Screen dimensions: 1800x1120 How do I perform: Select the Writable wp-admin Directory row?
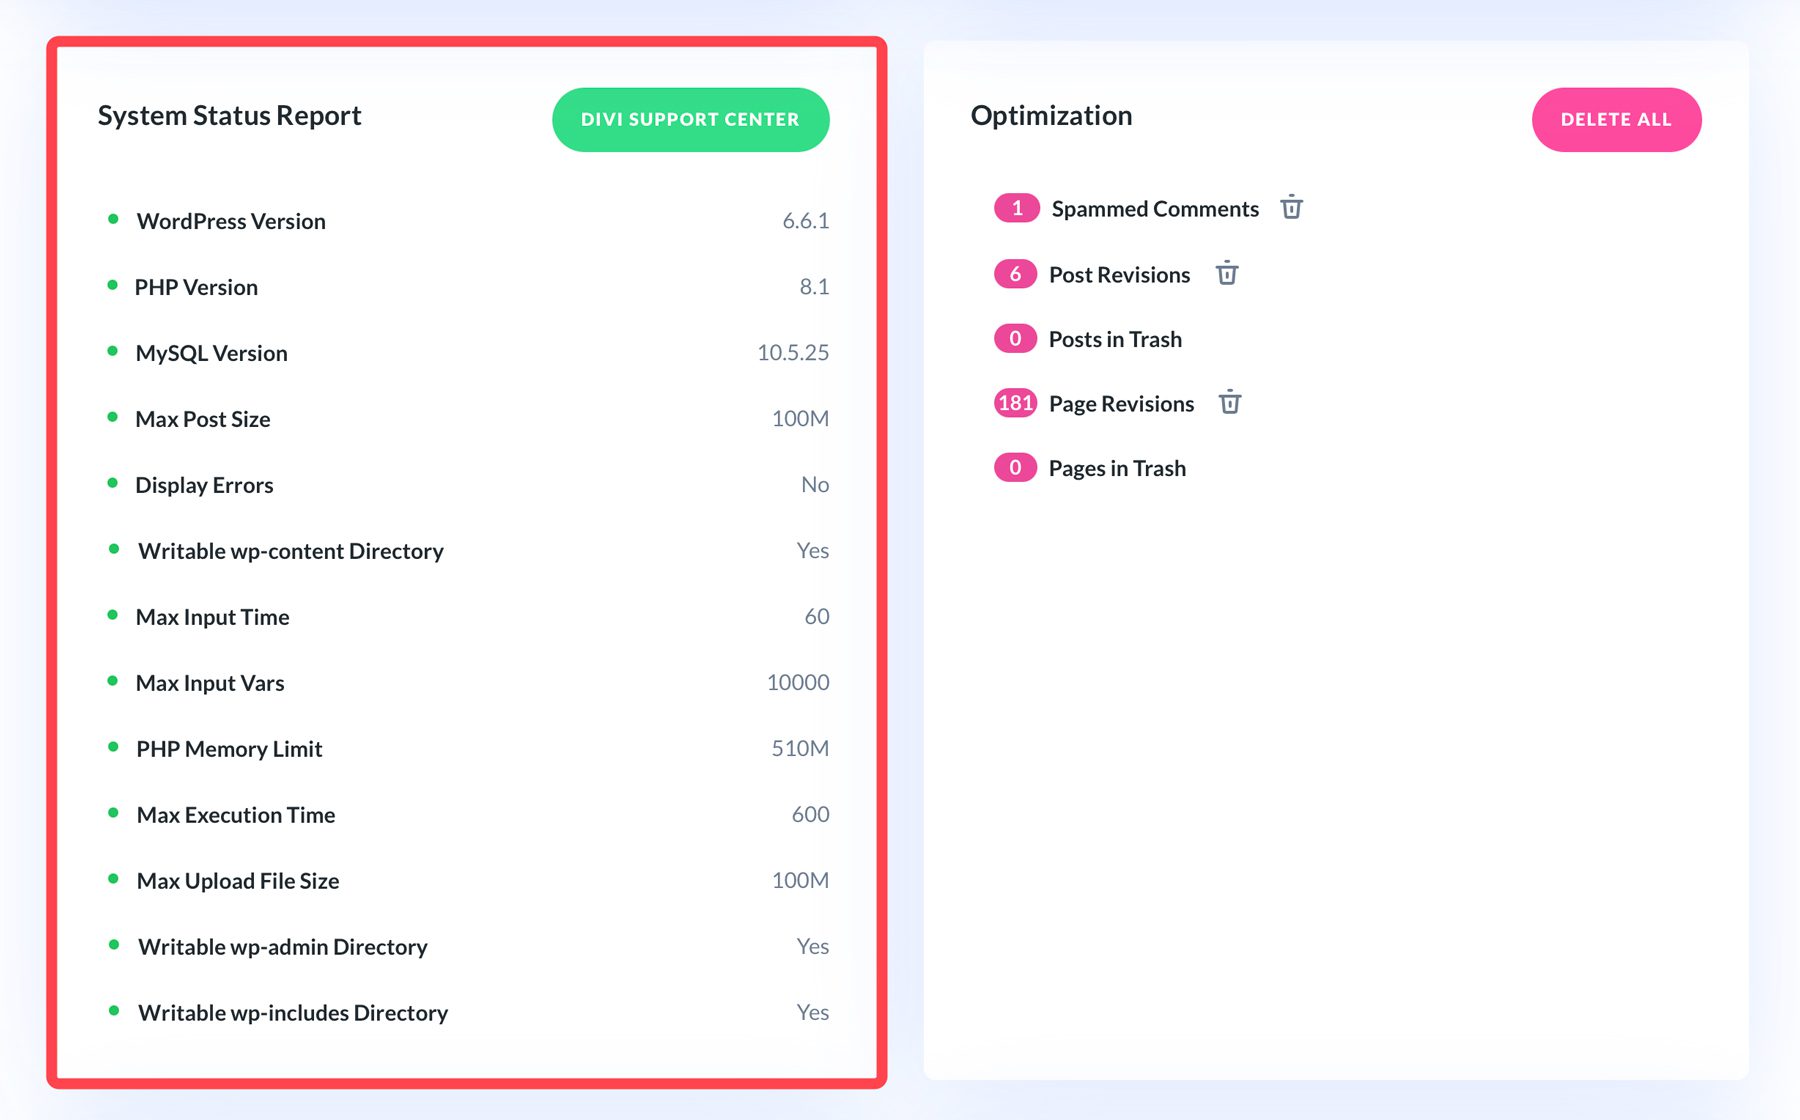coord(282,946)
